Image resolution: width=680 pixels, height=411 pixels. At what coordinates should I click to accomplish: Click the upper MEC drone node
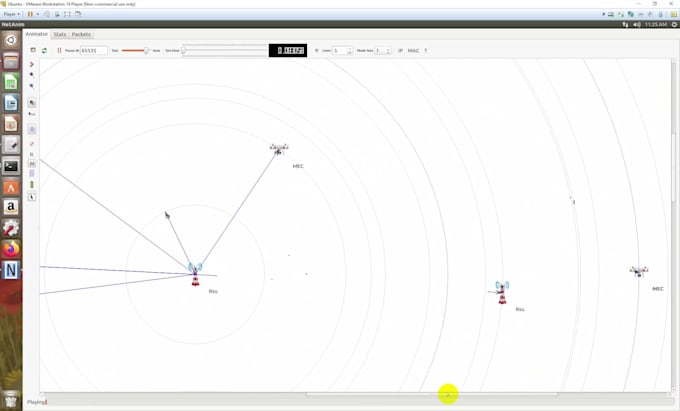point(279,149)
